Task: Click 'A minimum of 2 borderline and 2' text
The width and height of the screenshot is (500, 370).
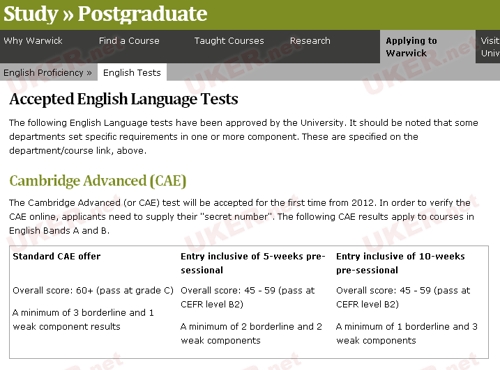Action: [x=251, y=327]
